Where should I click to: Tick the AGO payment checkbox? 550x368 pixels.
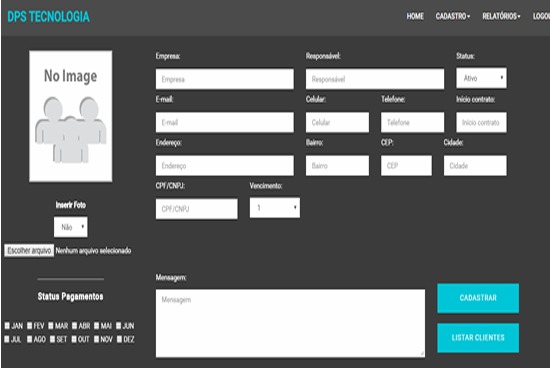click(29, 339)
